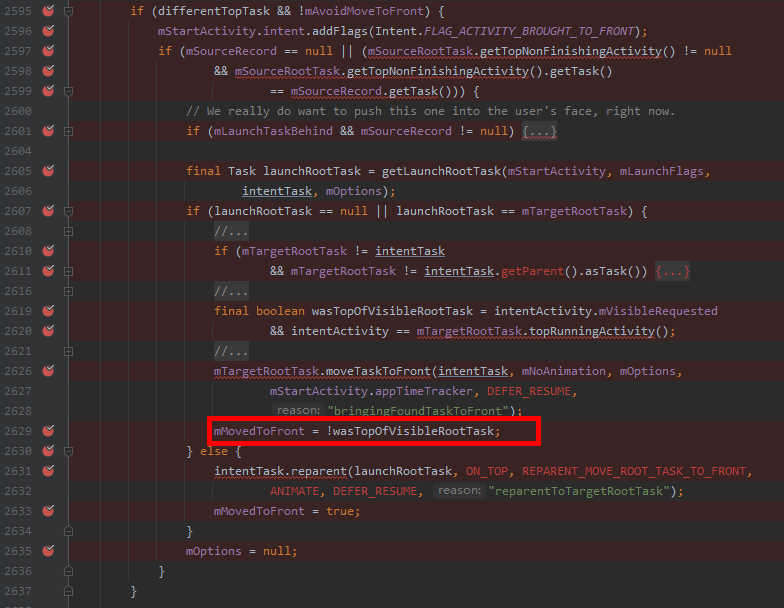Click line number 2600 in the gutter
Viewport: 784px width, 608px height.
pos(18,111)
